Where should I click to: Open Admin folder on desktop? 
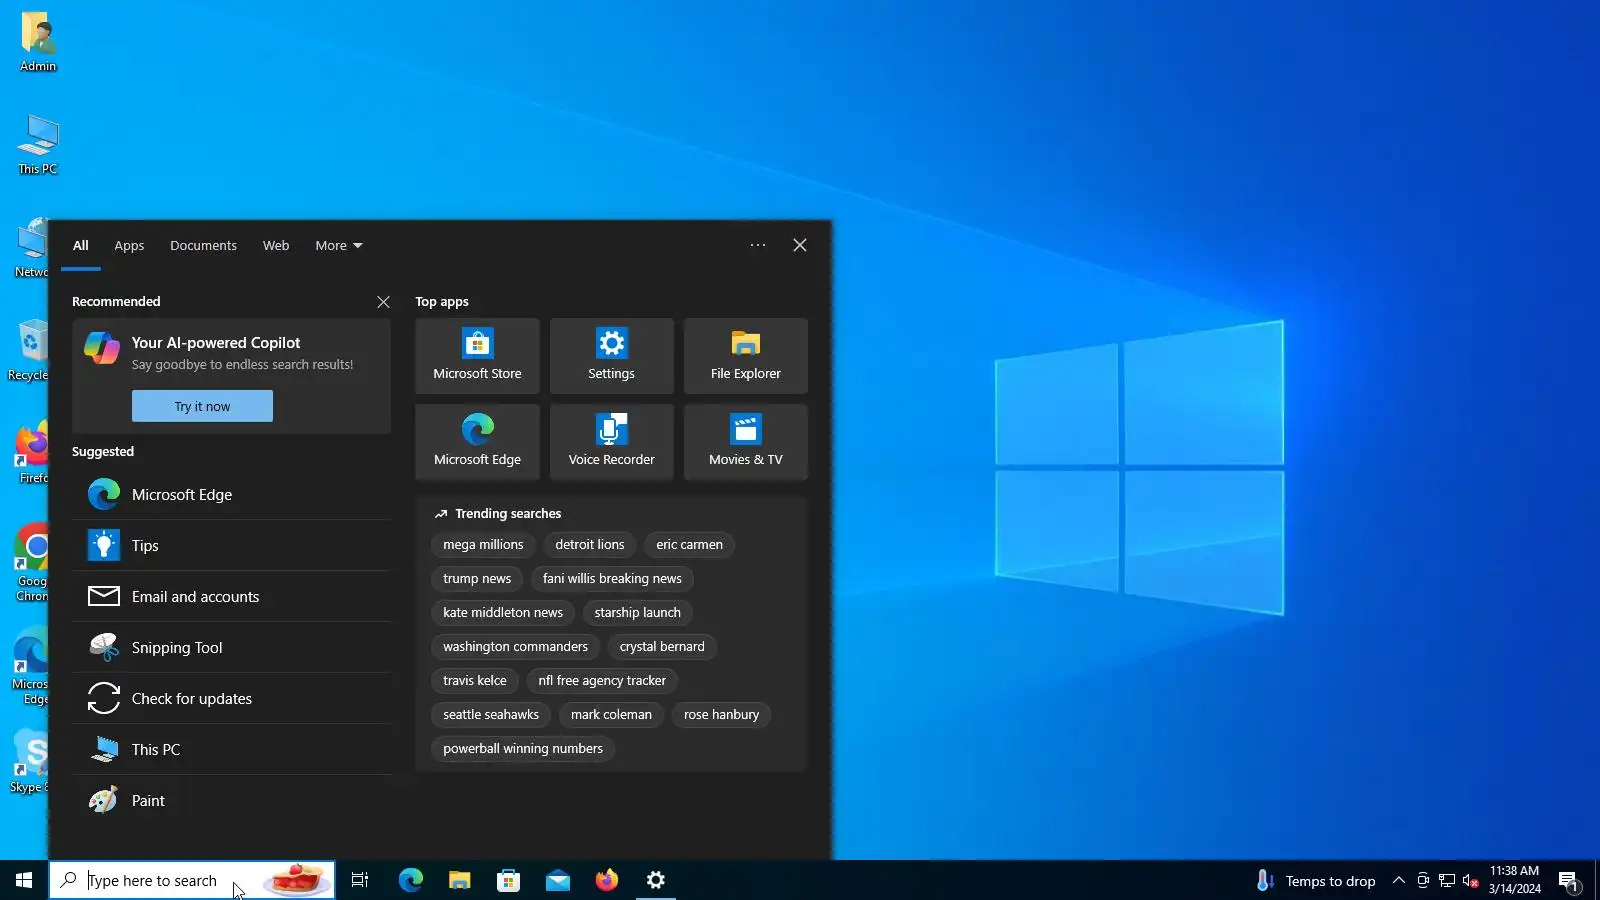[38, 43]
